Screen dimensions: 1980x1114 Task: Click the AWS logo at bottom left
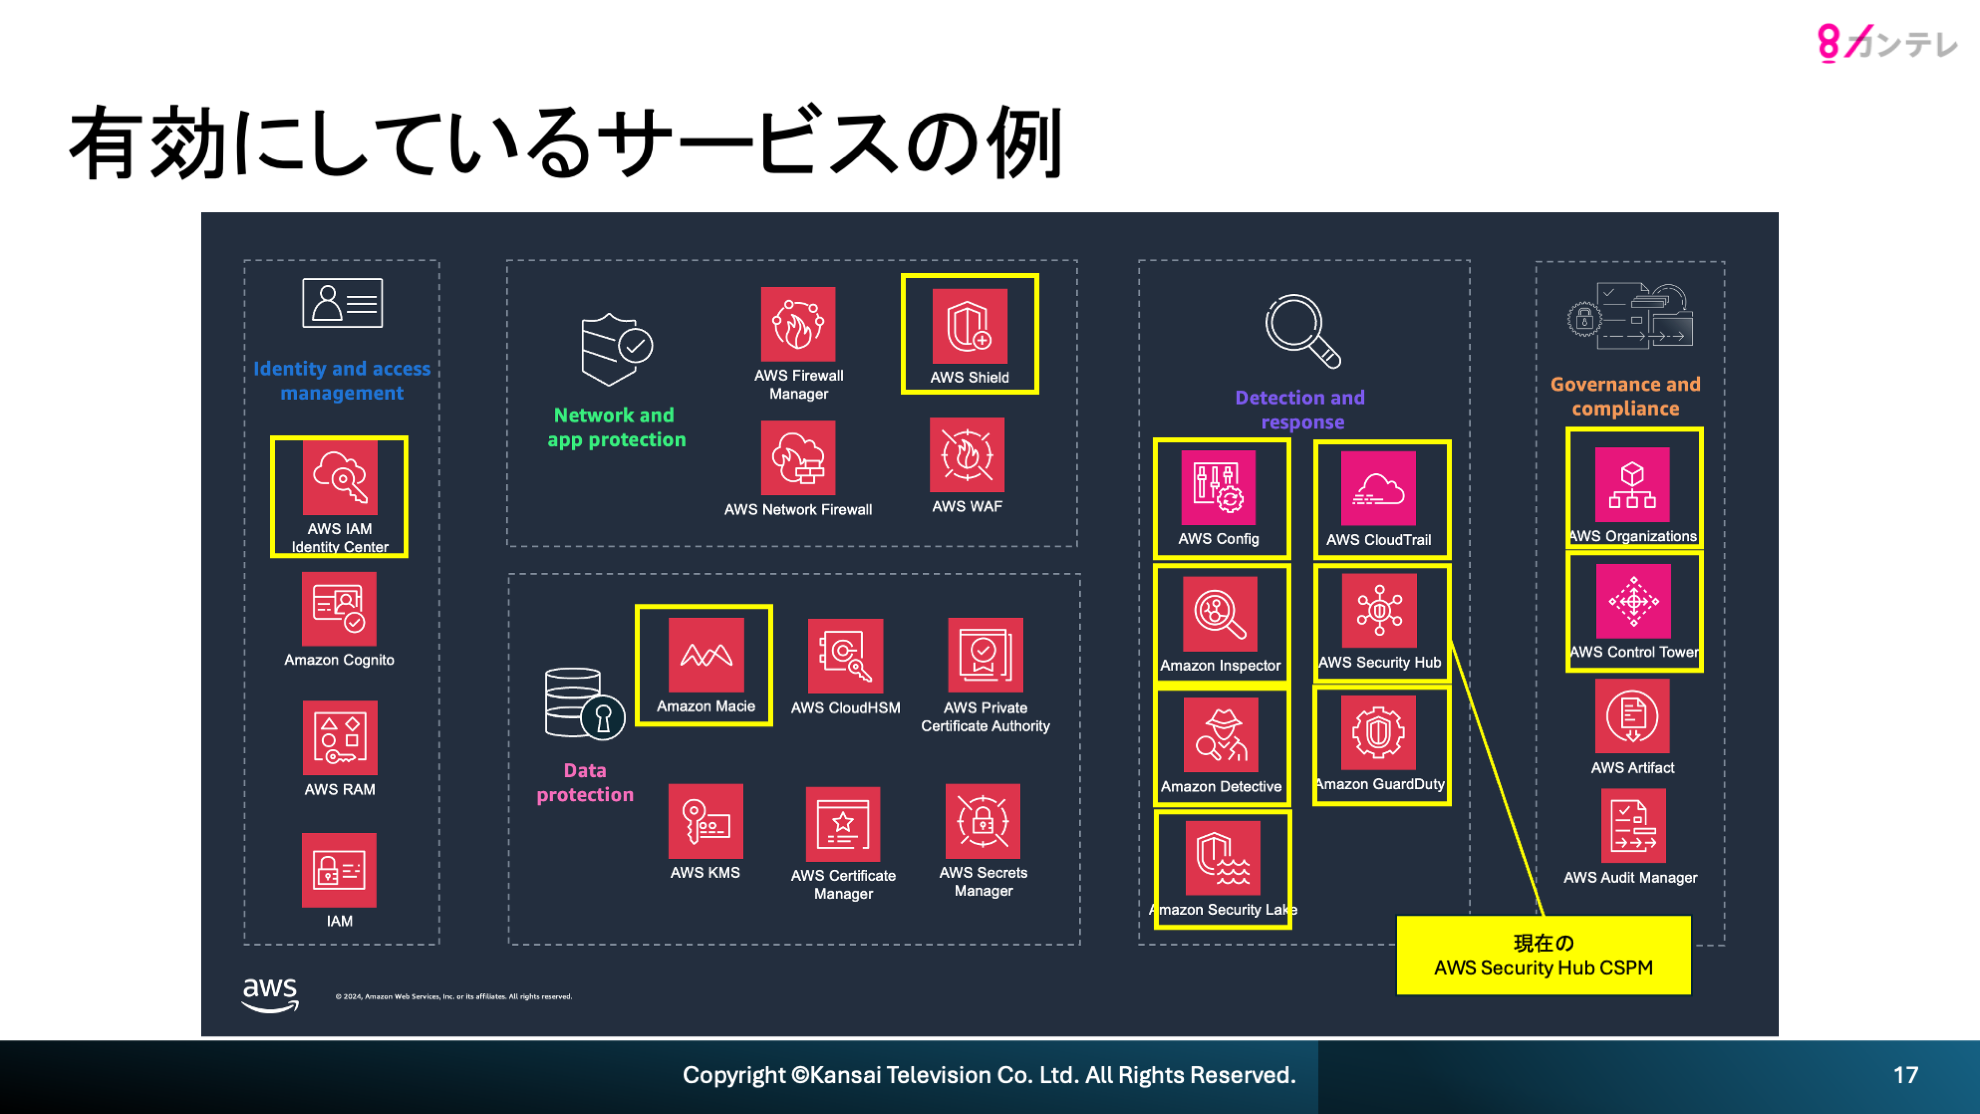coord(270,994)
